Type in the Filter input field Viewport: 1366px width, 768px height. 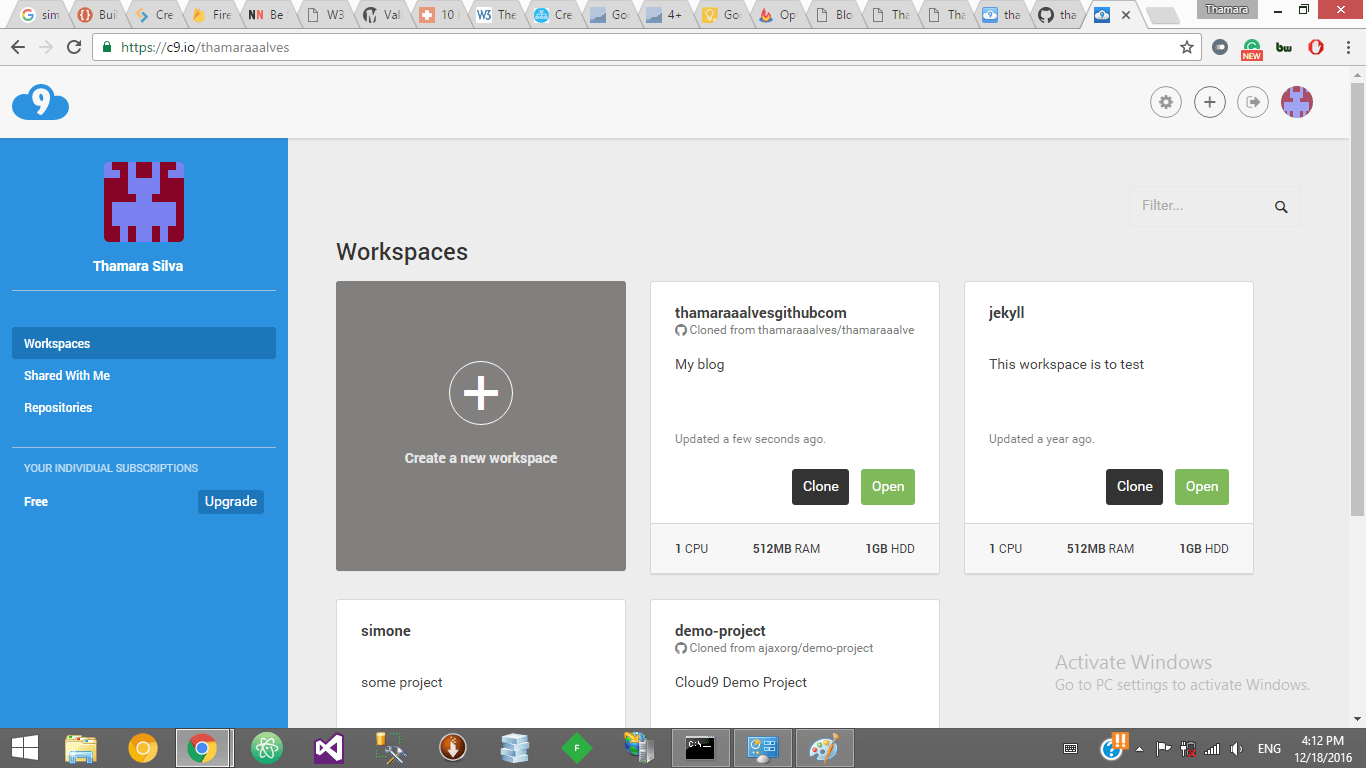(1200, 206)
